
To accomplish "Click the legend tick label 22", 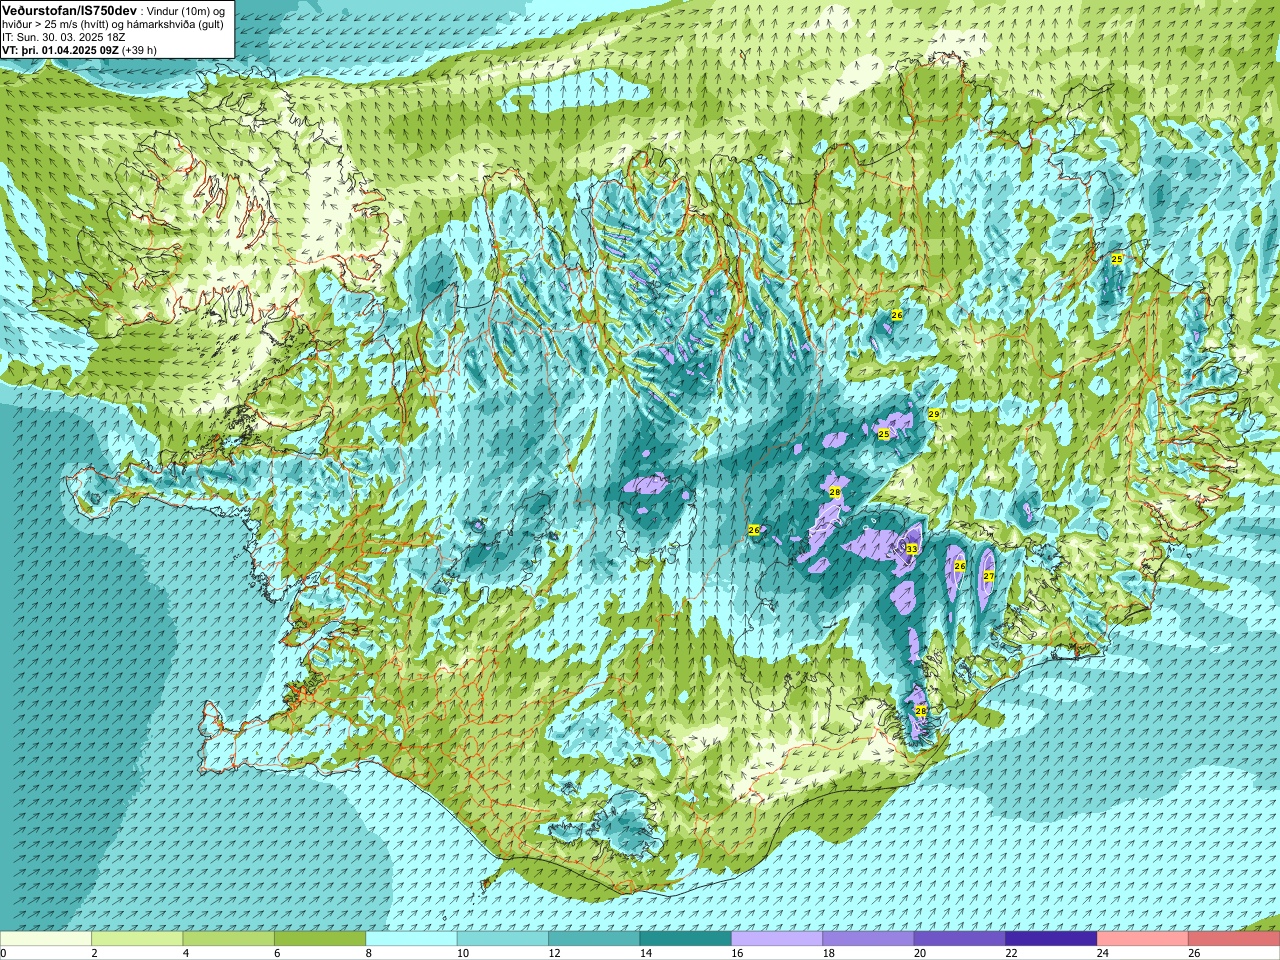I will tap(1011, 954).
